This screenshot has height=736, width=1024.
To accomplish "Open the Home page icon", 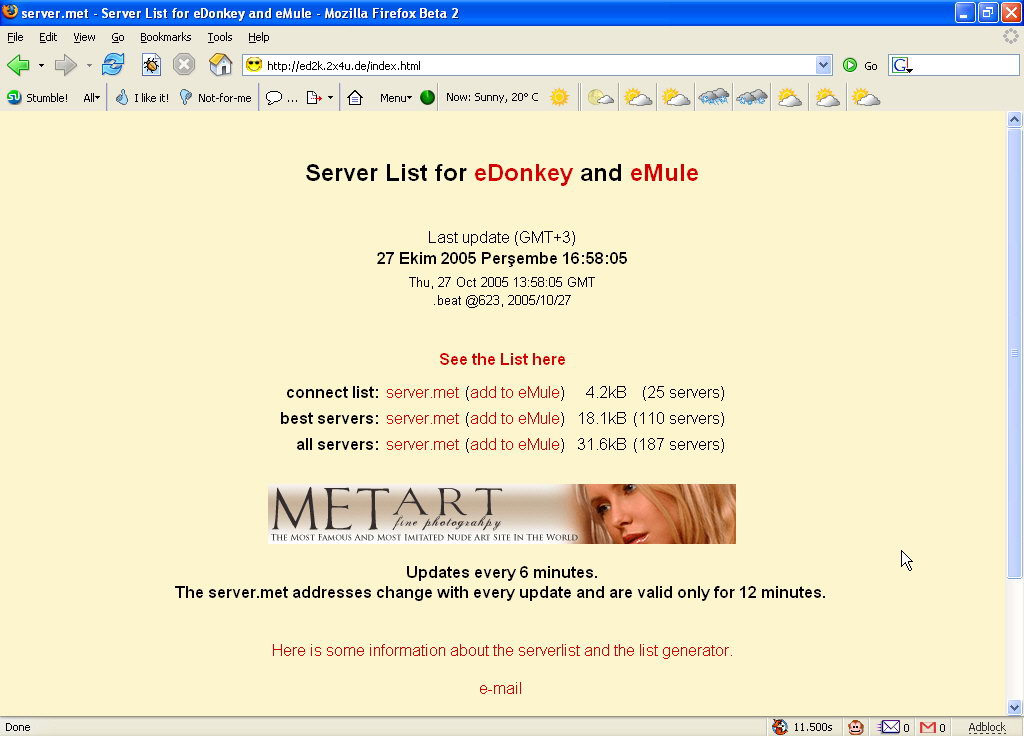I will tap(221, 64).
